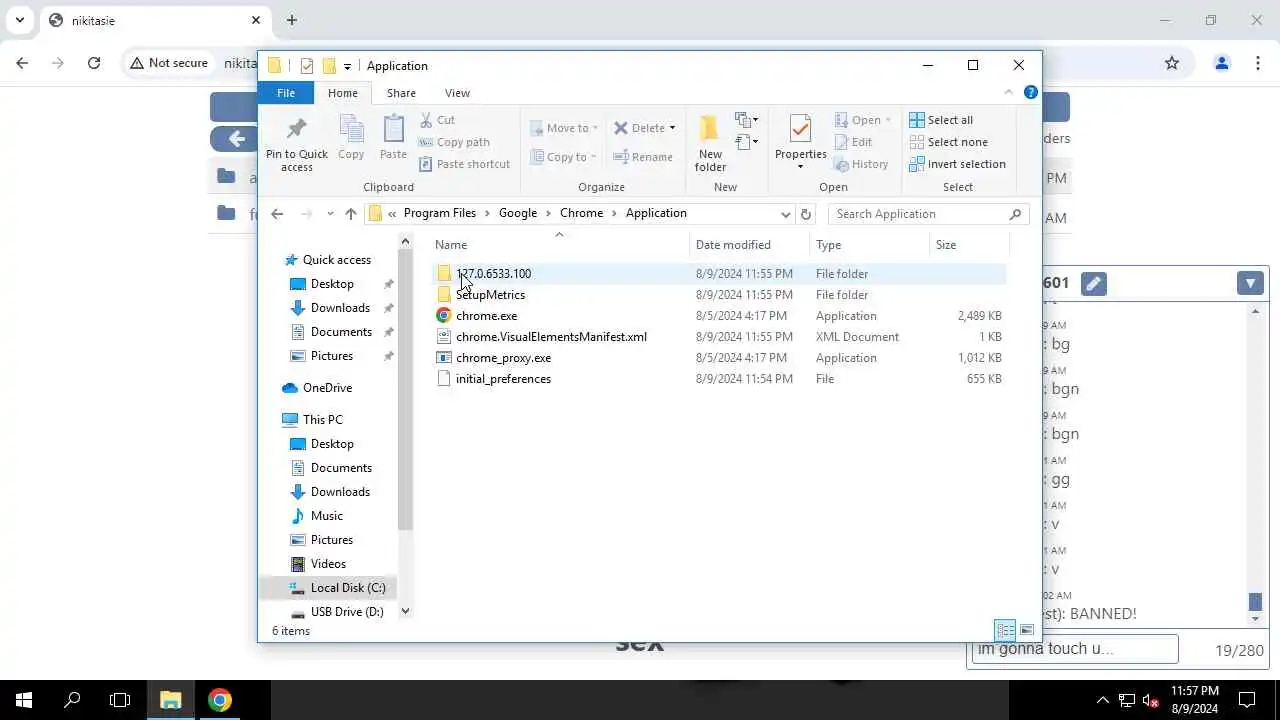Image resolution: width=1280 pixels, height=720 pixels.
Task: Create a New folder from ribbon
Action: tap(710, 143)
